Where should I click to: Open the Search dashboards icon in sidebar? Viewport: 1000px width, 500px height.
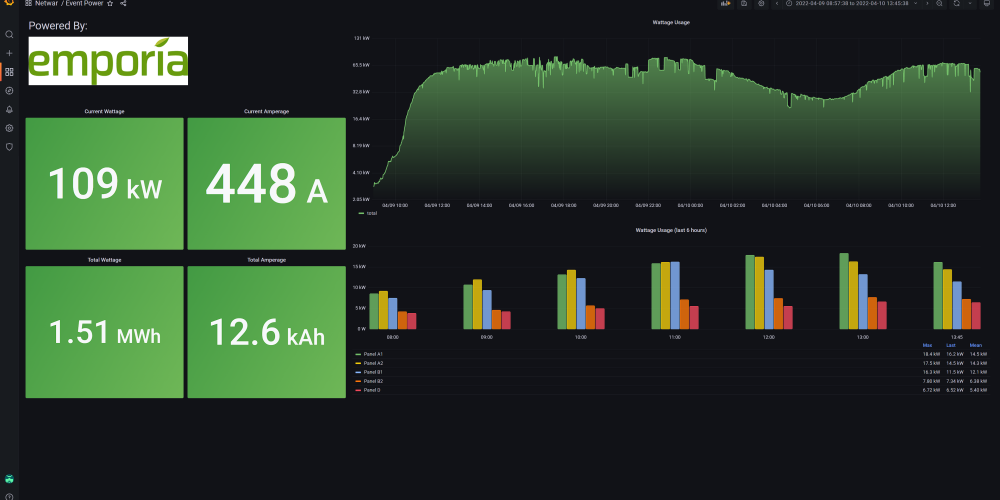click(9, 34)
